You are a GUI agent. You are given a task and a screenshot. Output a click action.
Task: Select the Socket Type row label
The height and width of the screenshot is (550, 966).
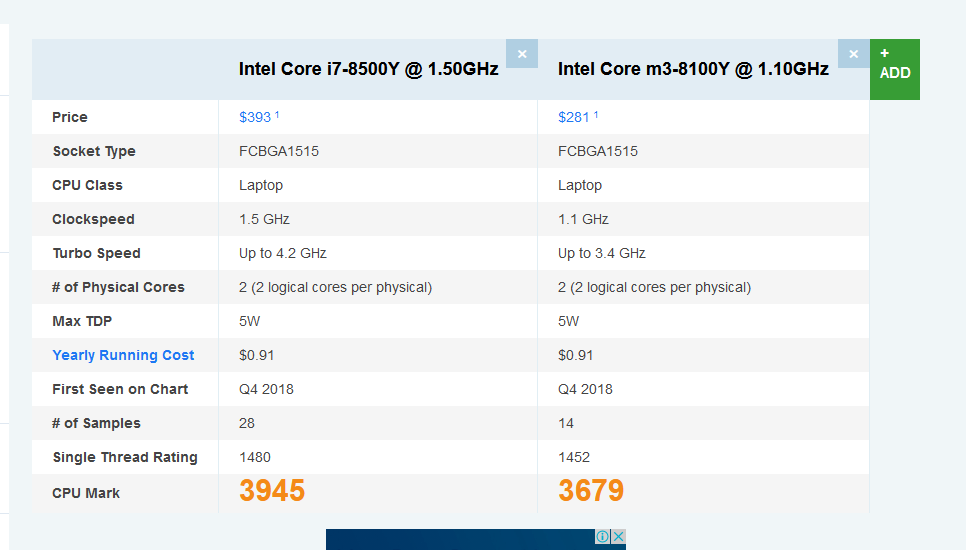pyautogui.click(x=94, y=151)
